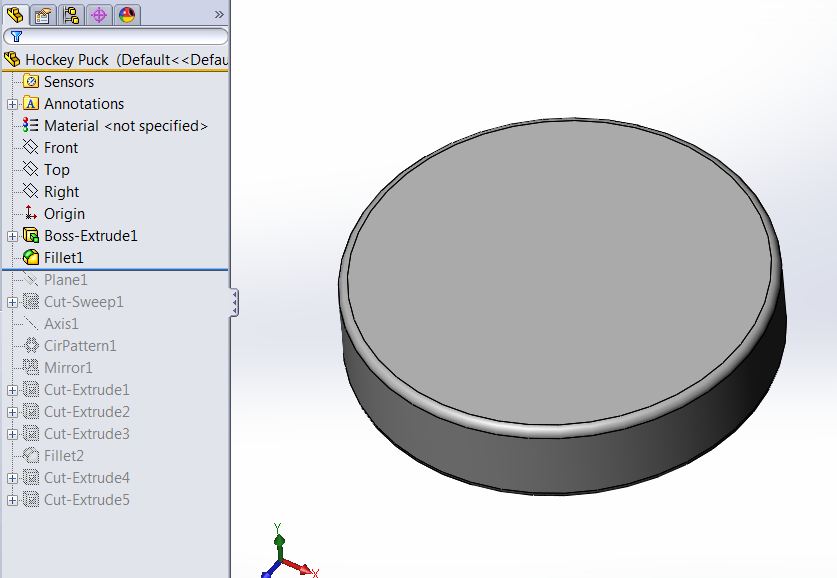Select the Origin label
This screenshot has height=578, width=837.
pos(64,214)
